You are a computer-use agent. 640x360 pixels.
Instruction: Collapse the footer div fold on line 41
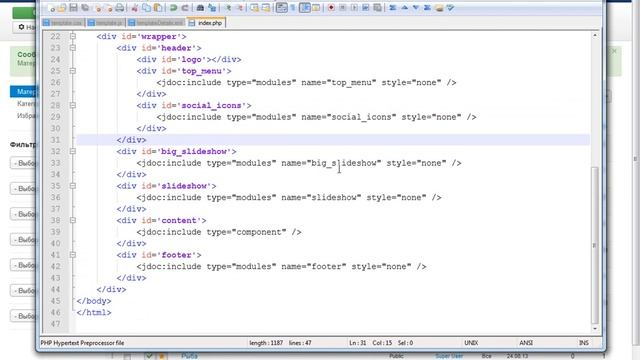(73, 255)
